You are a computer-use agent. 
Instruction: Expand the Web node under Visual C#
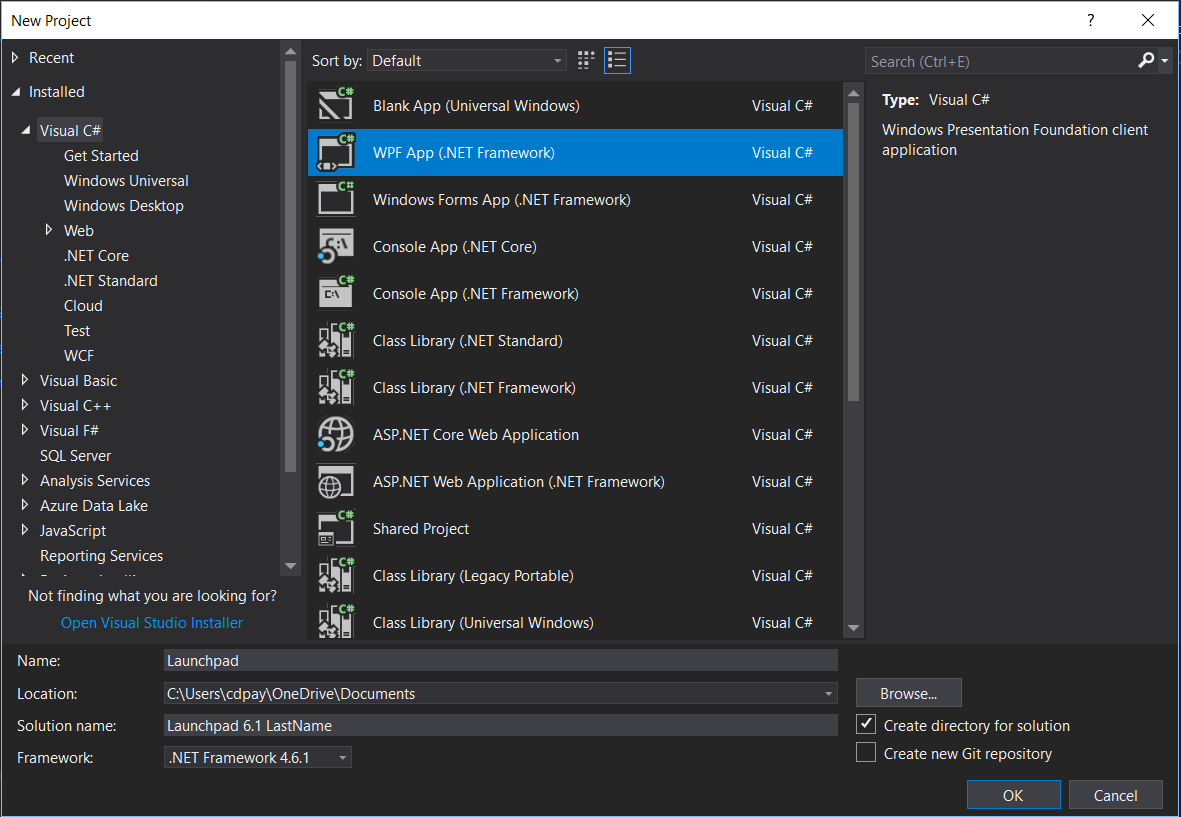(49, 230)
